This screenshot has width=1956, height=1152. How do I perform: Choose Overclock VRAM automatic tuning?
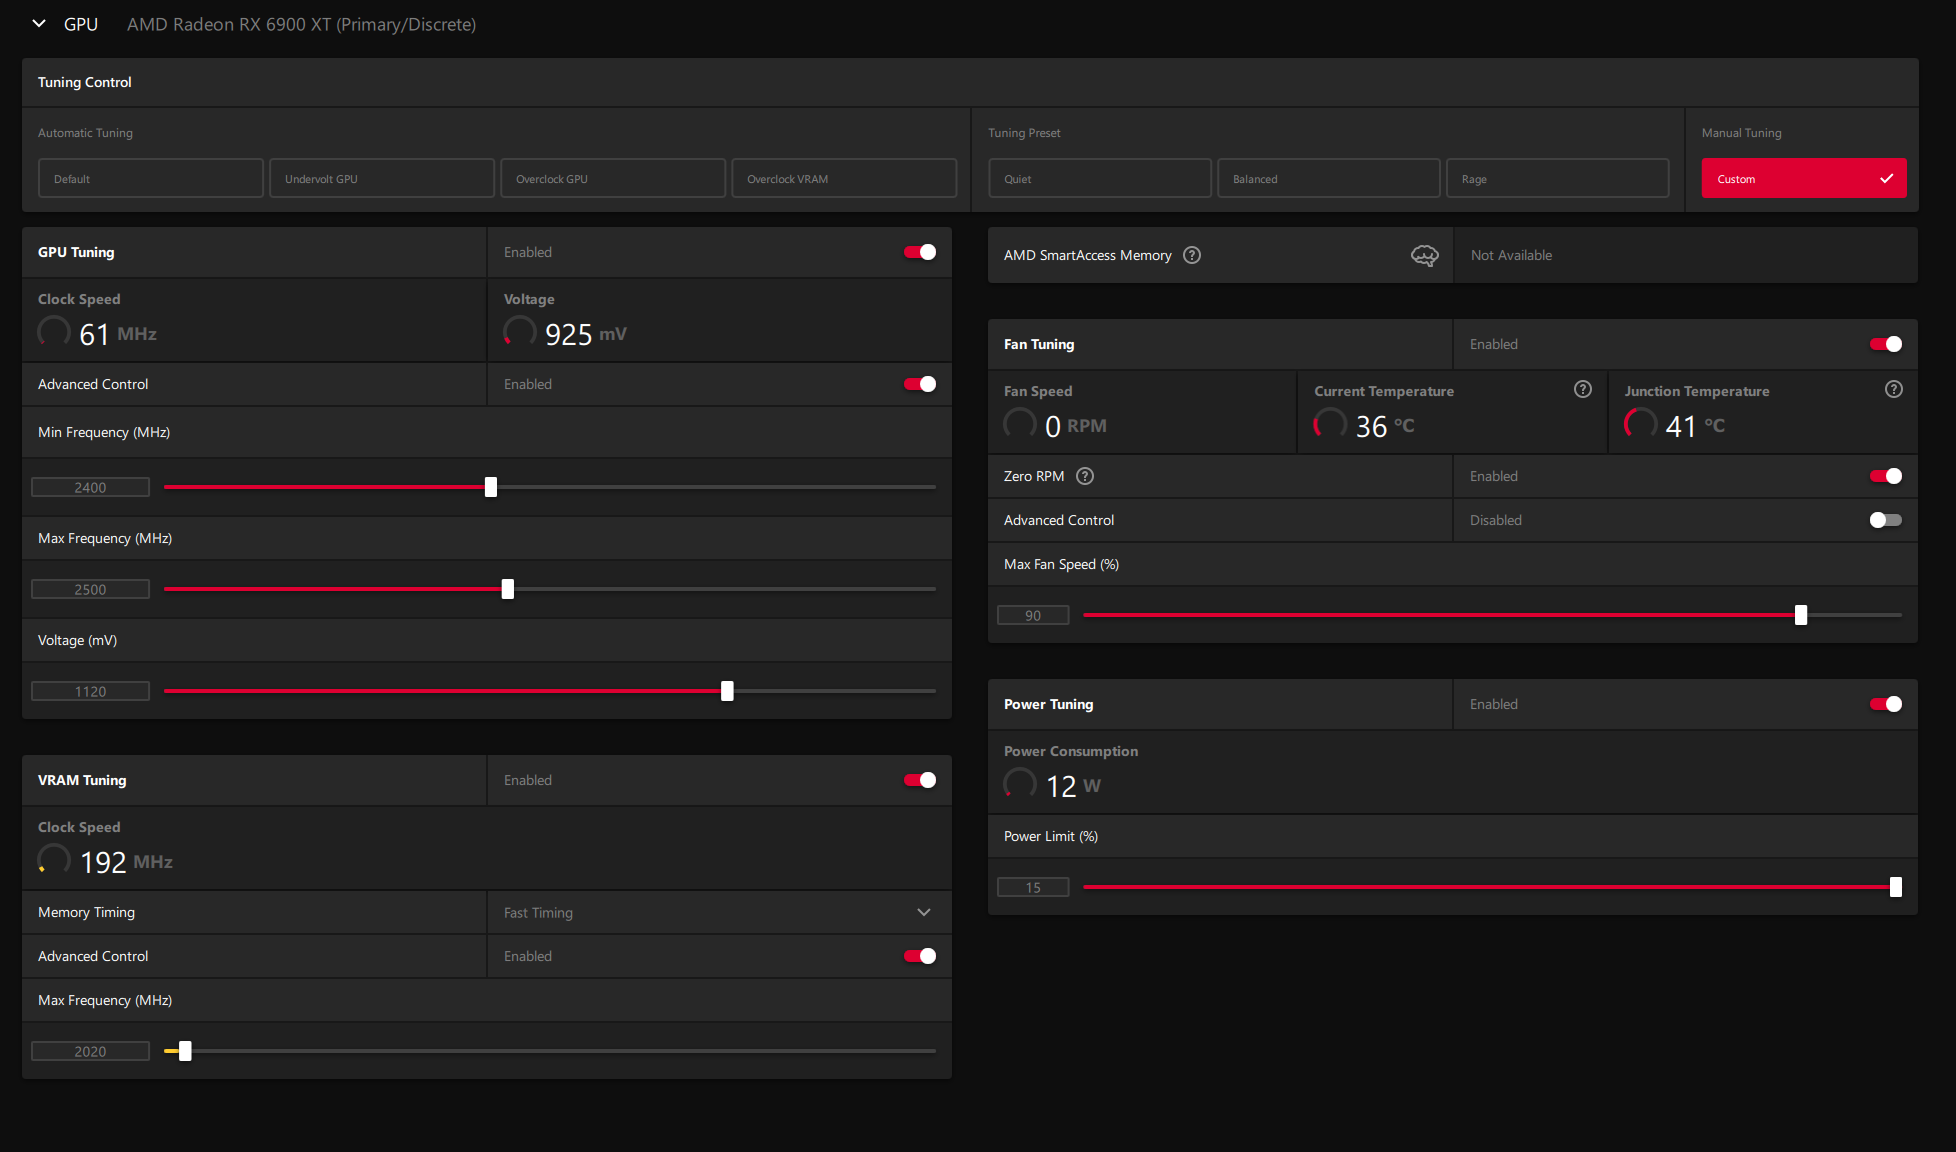[x=844, y=178]
